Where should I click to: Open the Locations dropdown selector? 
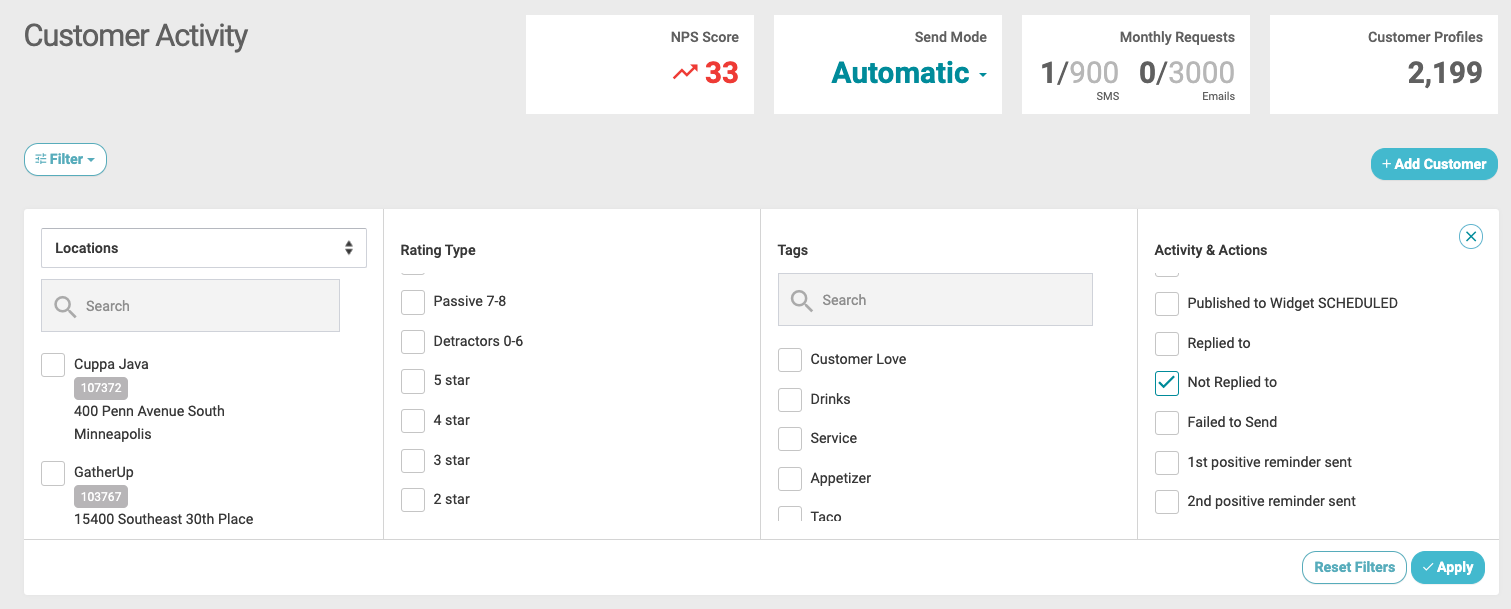(x=204, y=248)
